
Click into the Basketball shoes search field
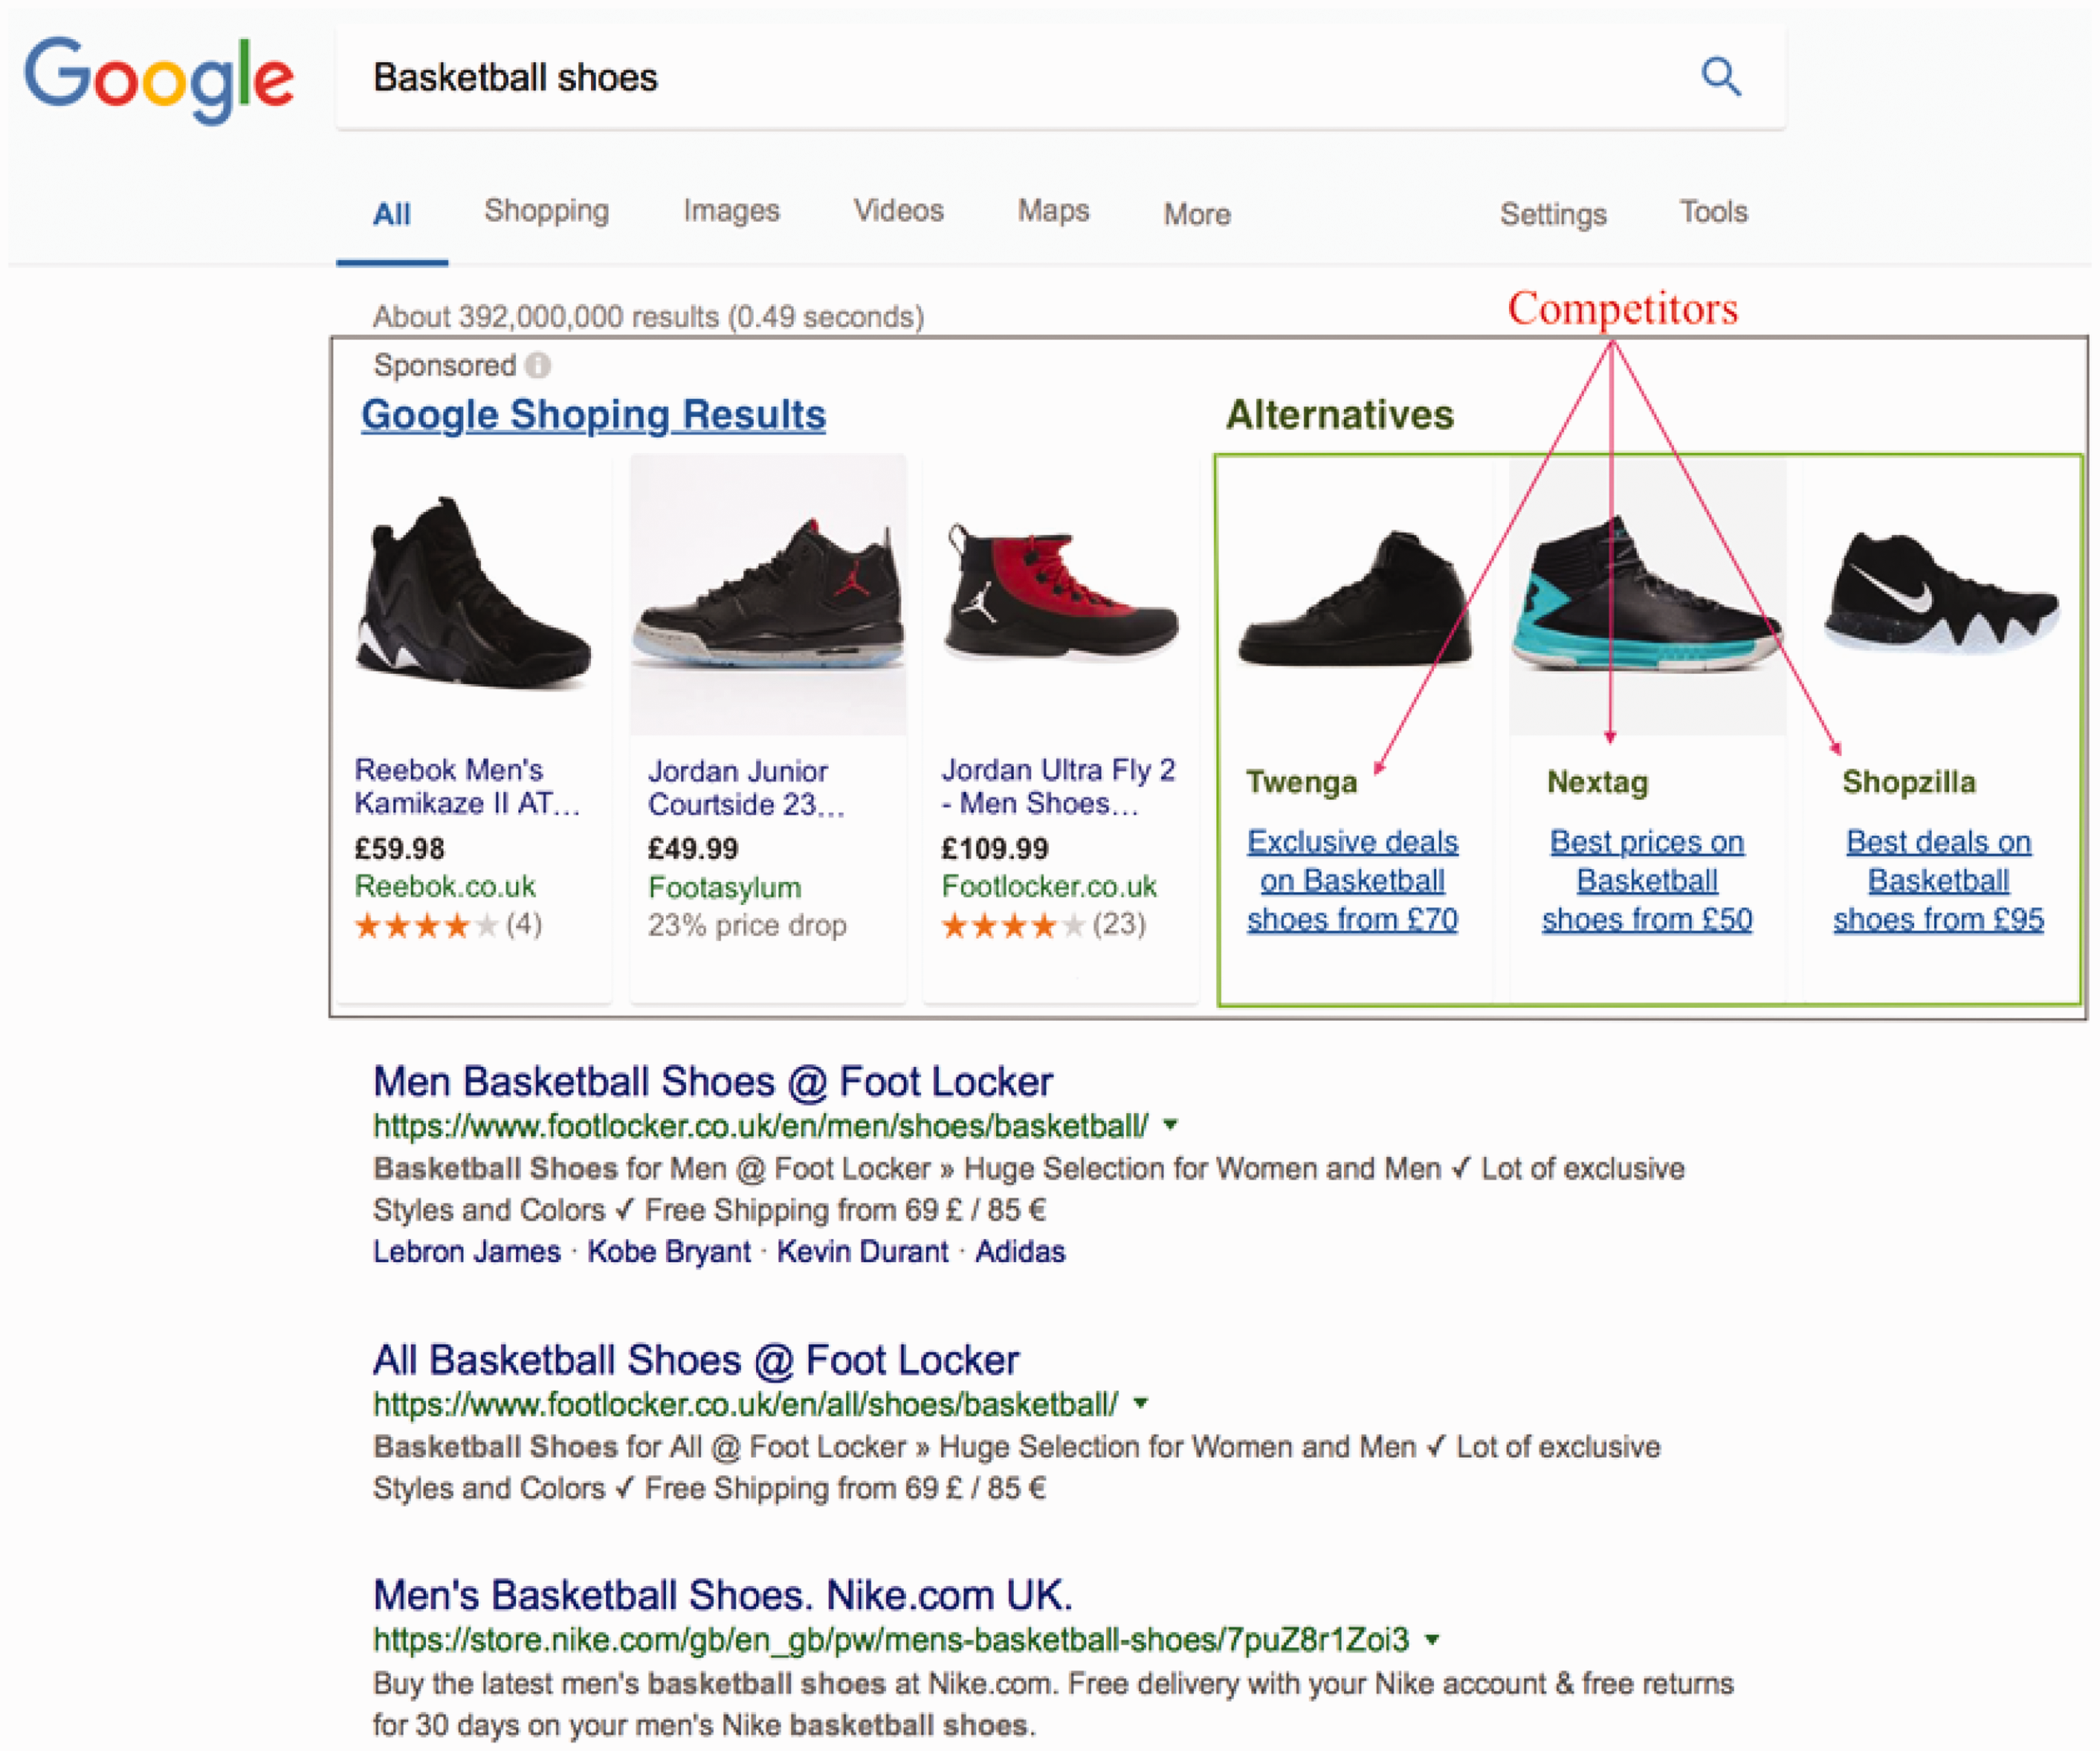1010,78
